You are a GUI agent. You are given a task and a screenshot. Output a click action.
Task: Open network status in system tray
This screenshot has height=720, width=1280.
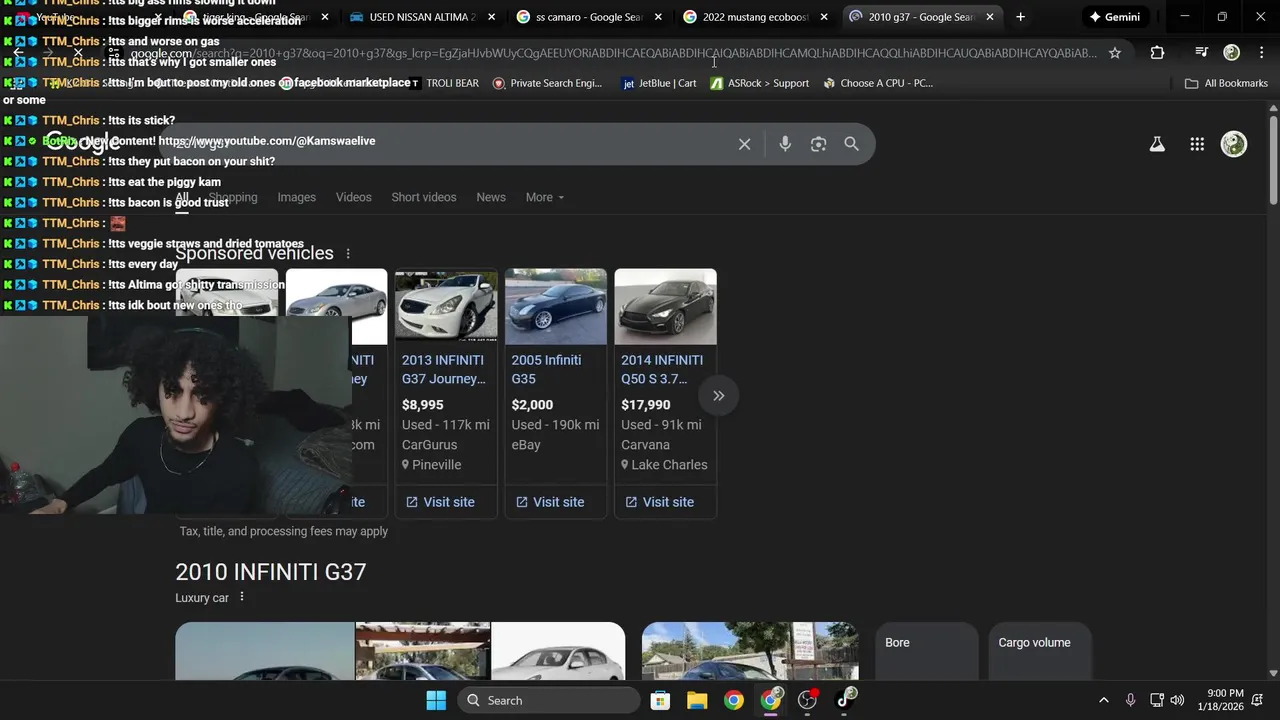(1156, 700)
